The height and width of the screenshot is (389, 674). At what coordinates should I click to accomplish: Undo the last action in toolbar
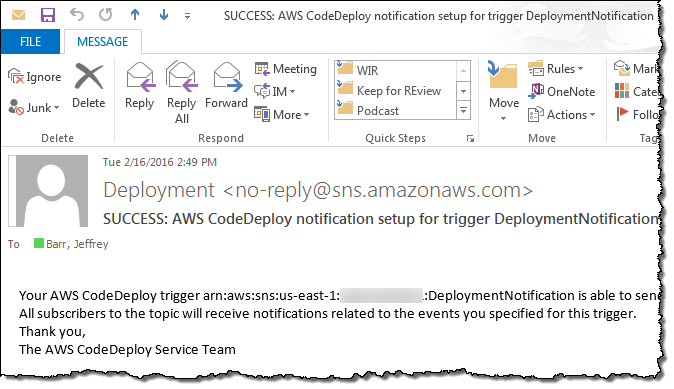coord(77,15)
